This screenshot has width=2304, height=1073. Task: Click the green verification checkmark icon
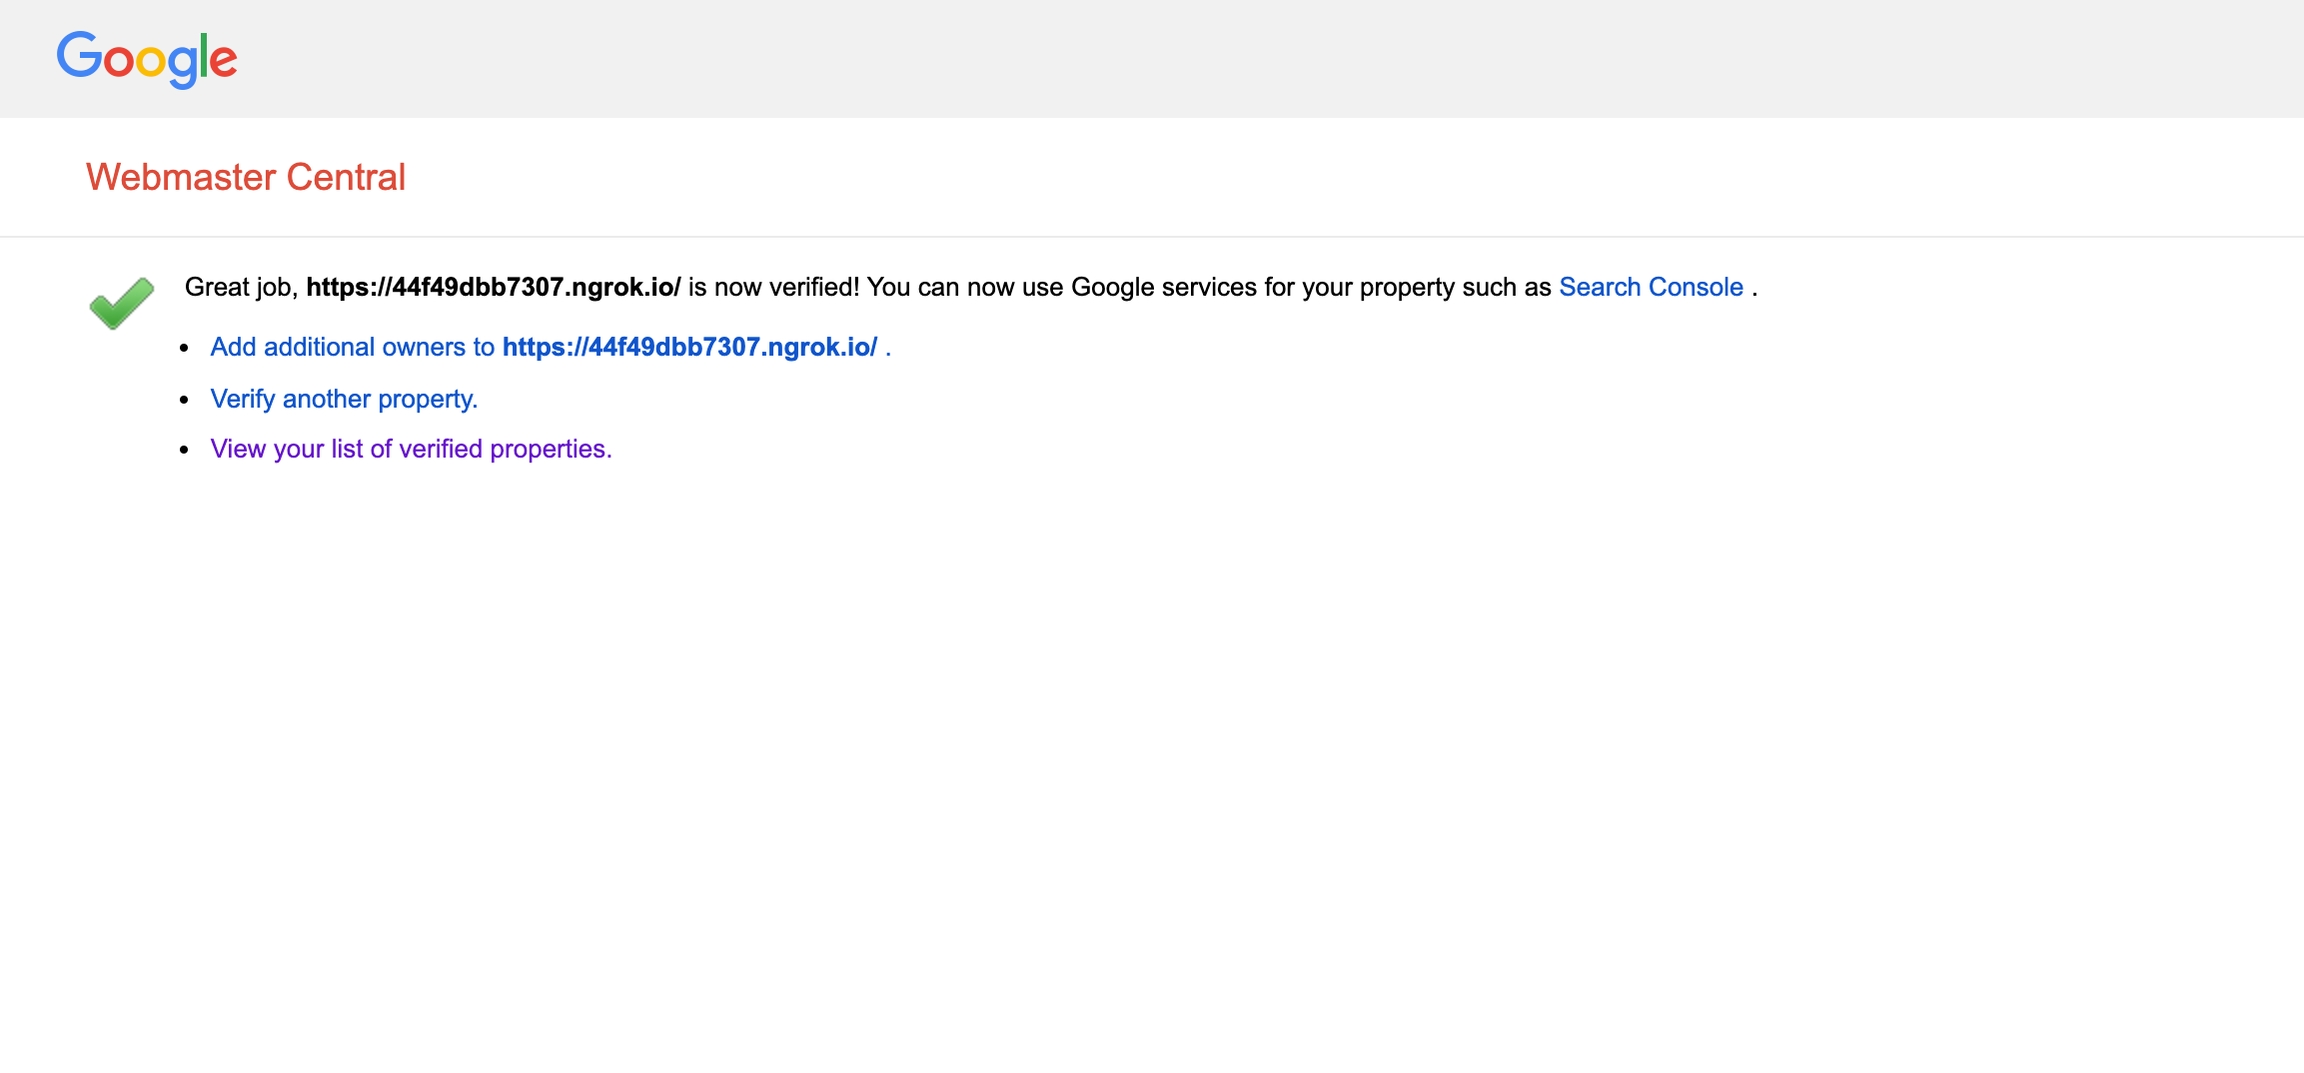point(121,302)
